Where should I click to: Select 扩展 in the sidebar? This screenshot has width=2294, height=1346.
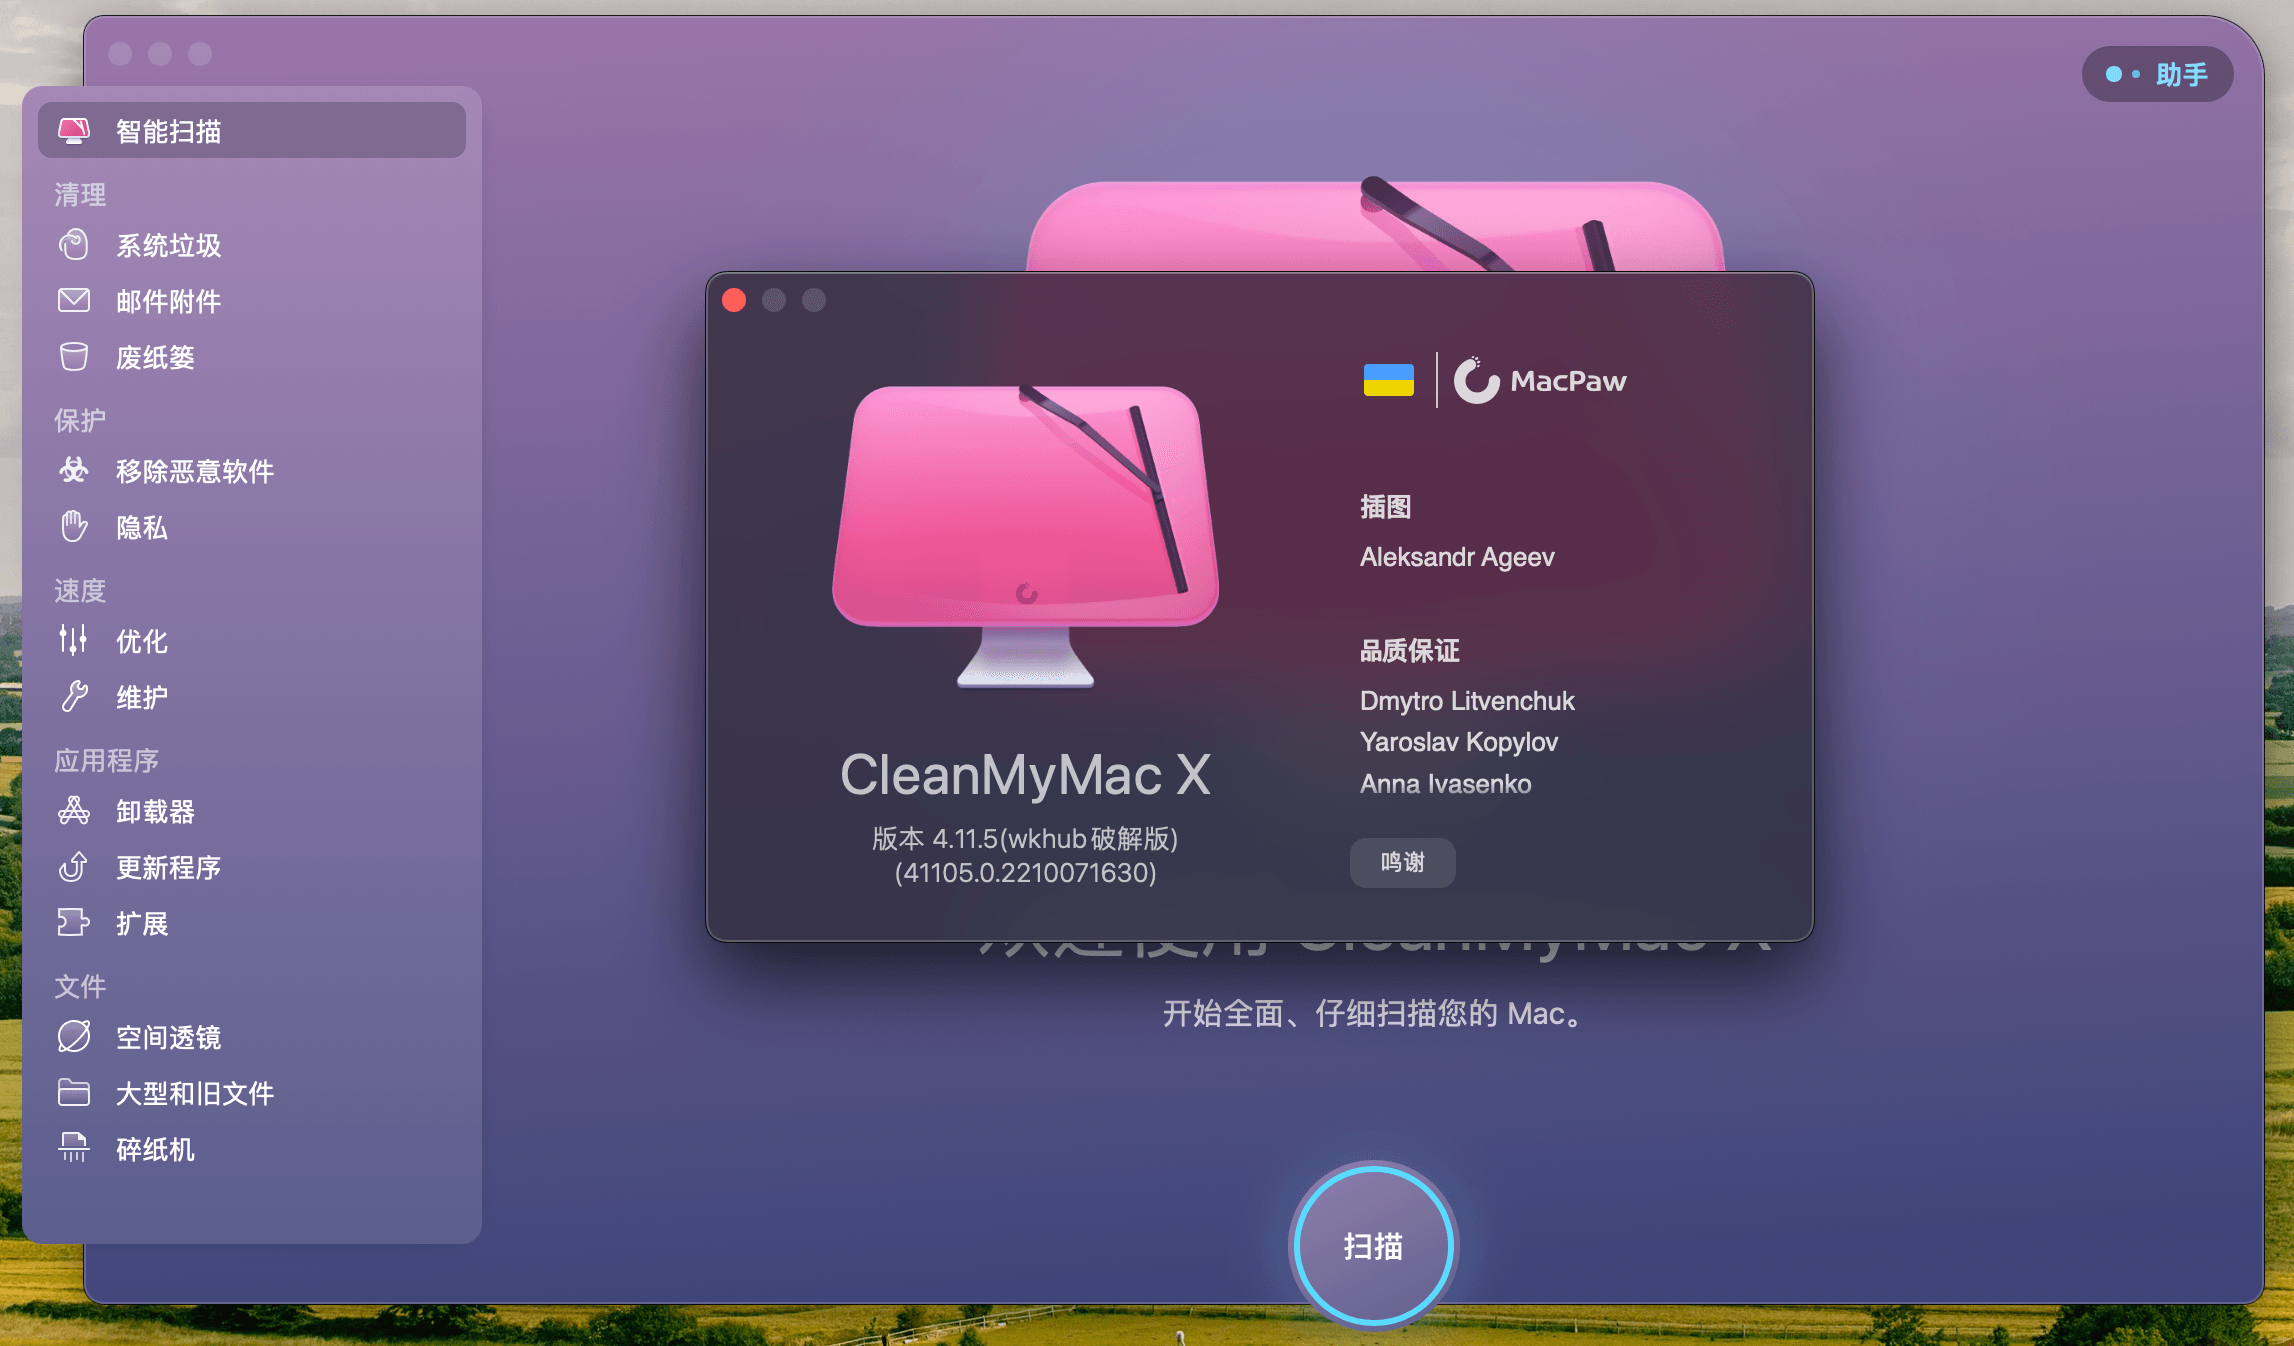coord(252,923)
